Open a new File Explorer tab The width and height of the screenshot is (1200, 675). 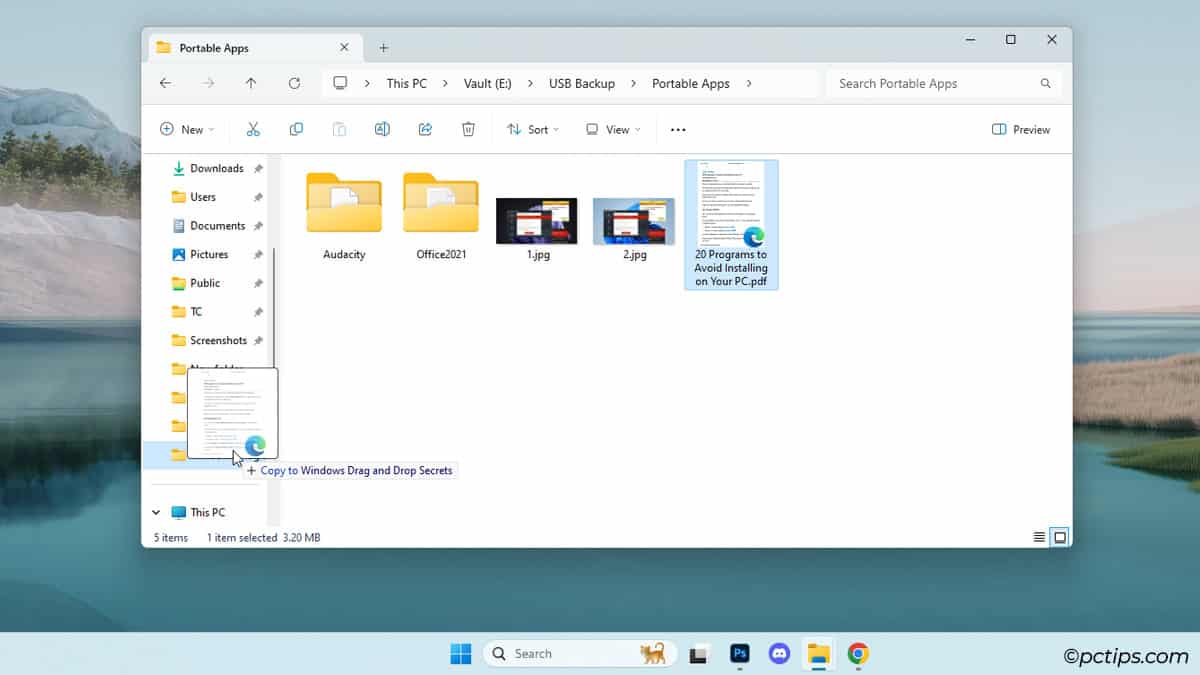384,47
